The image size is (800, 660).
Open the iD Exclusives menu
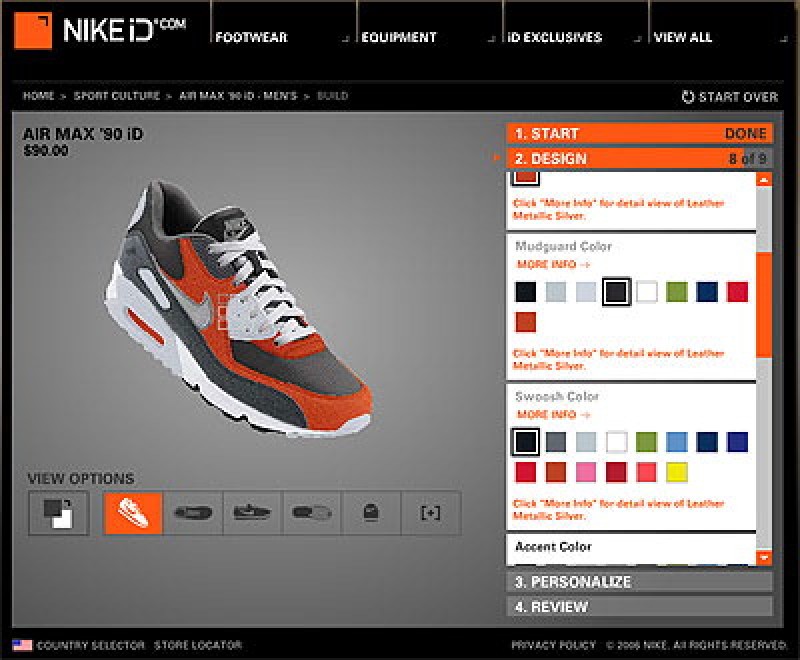tap(555, 37)
